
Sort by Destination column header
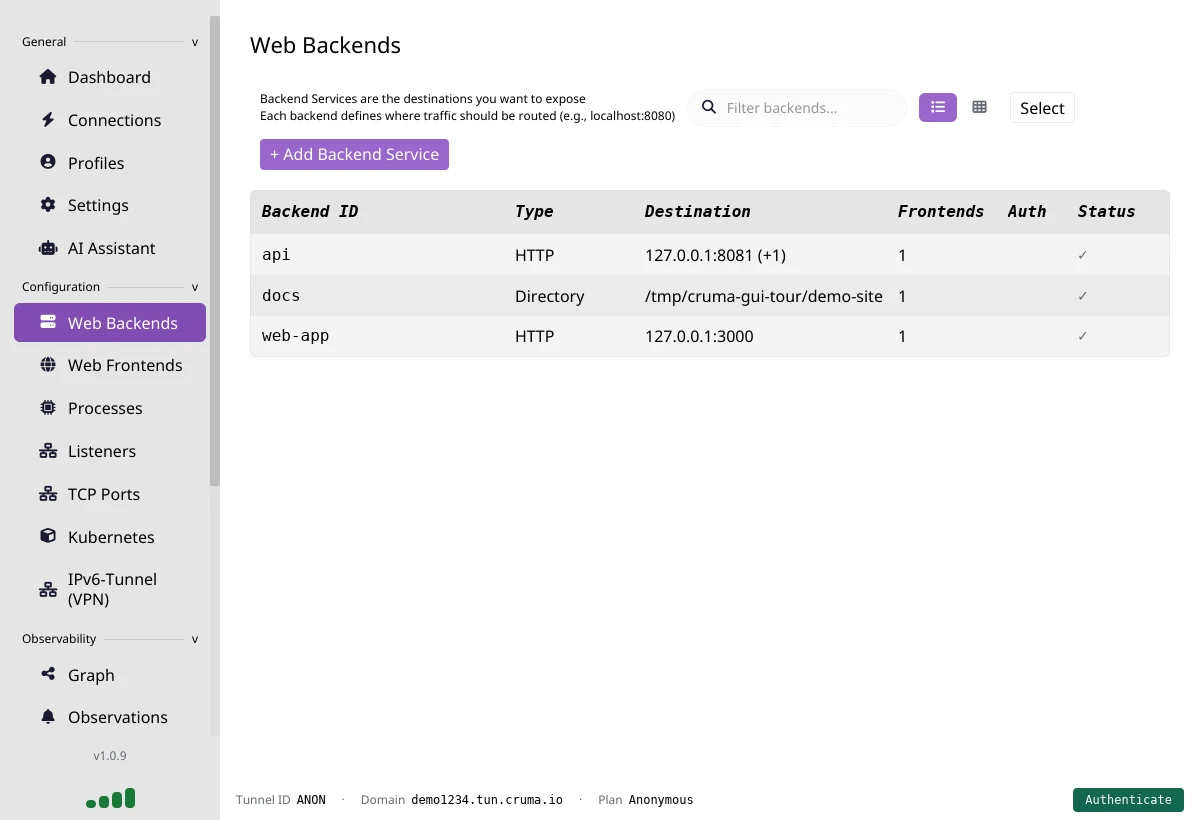[697, 211]
